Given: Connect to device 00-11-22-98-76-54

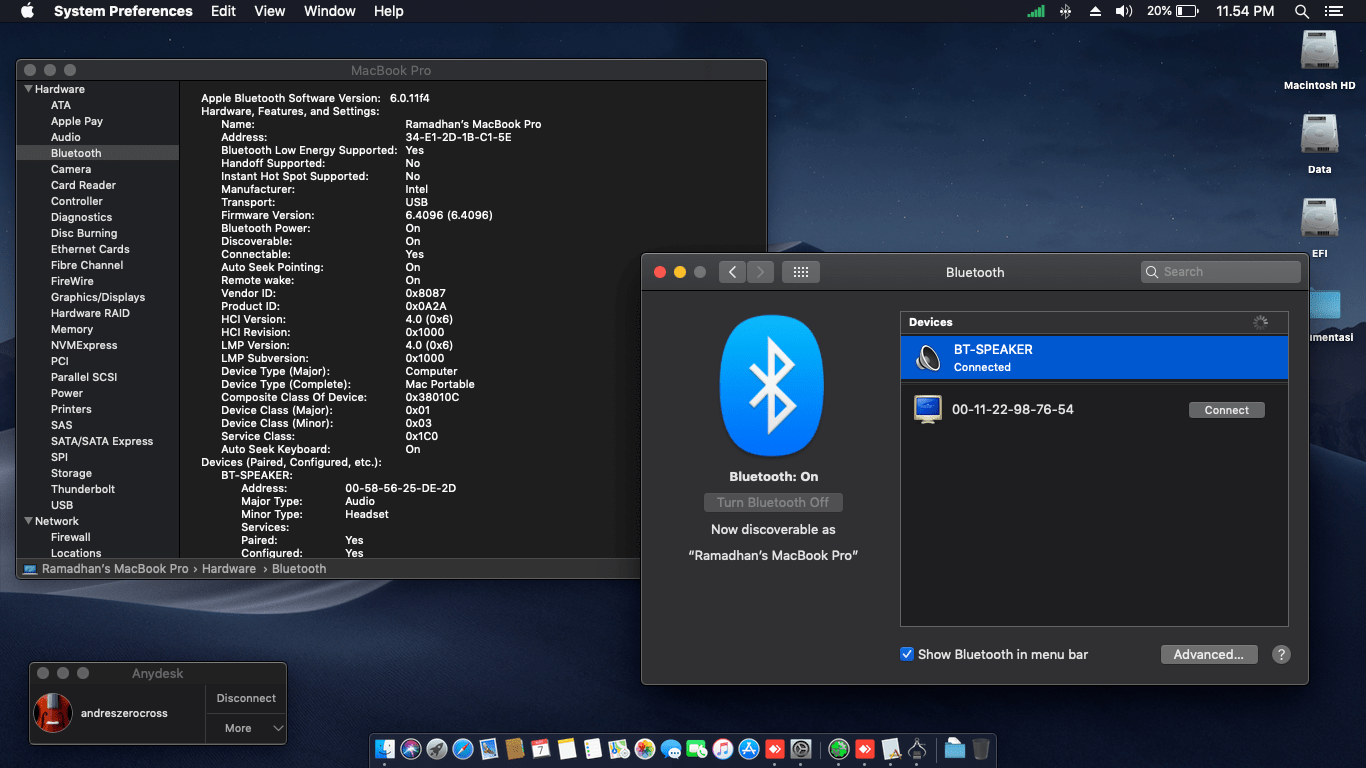Looking at the screenshot, I should (x=1227, y=410).
